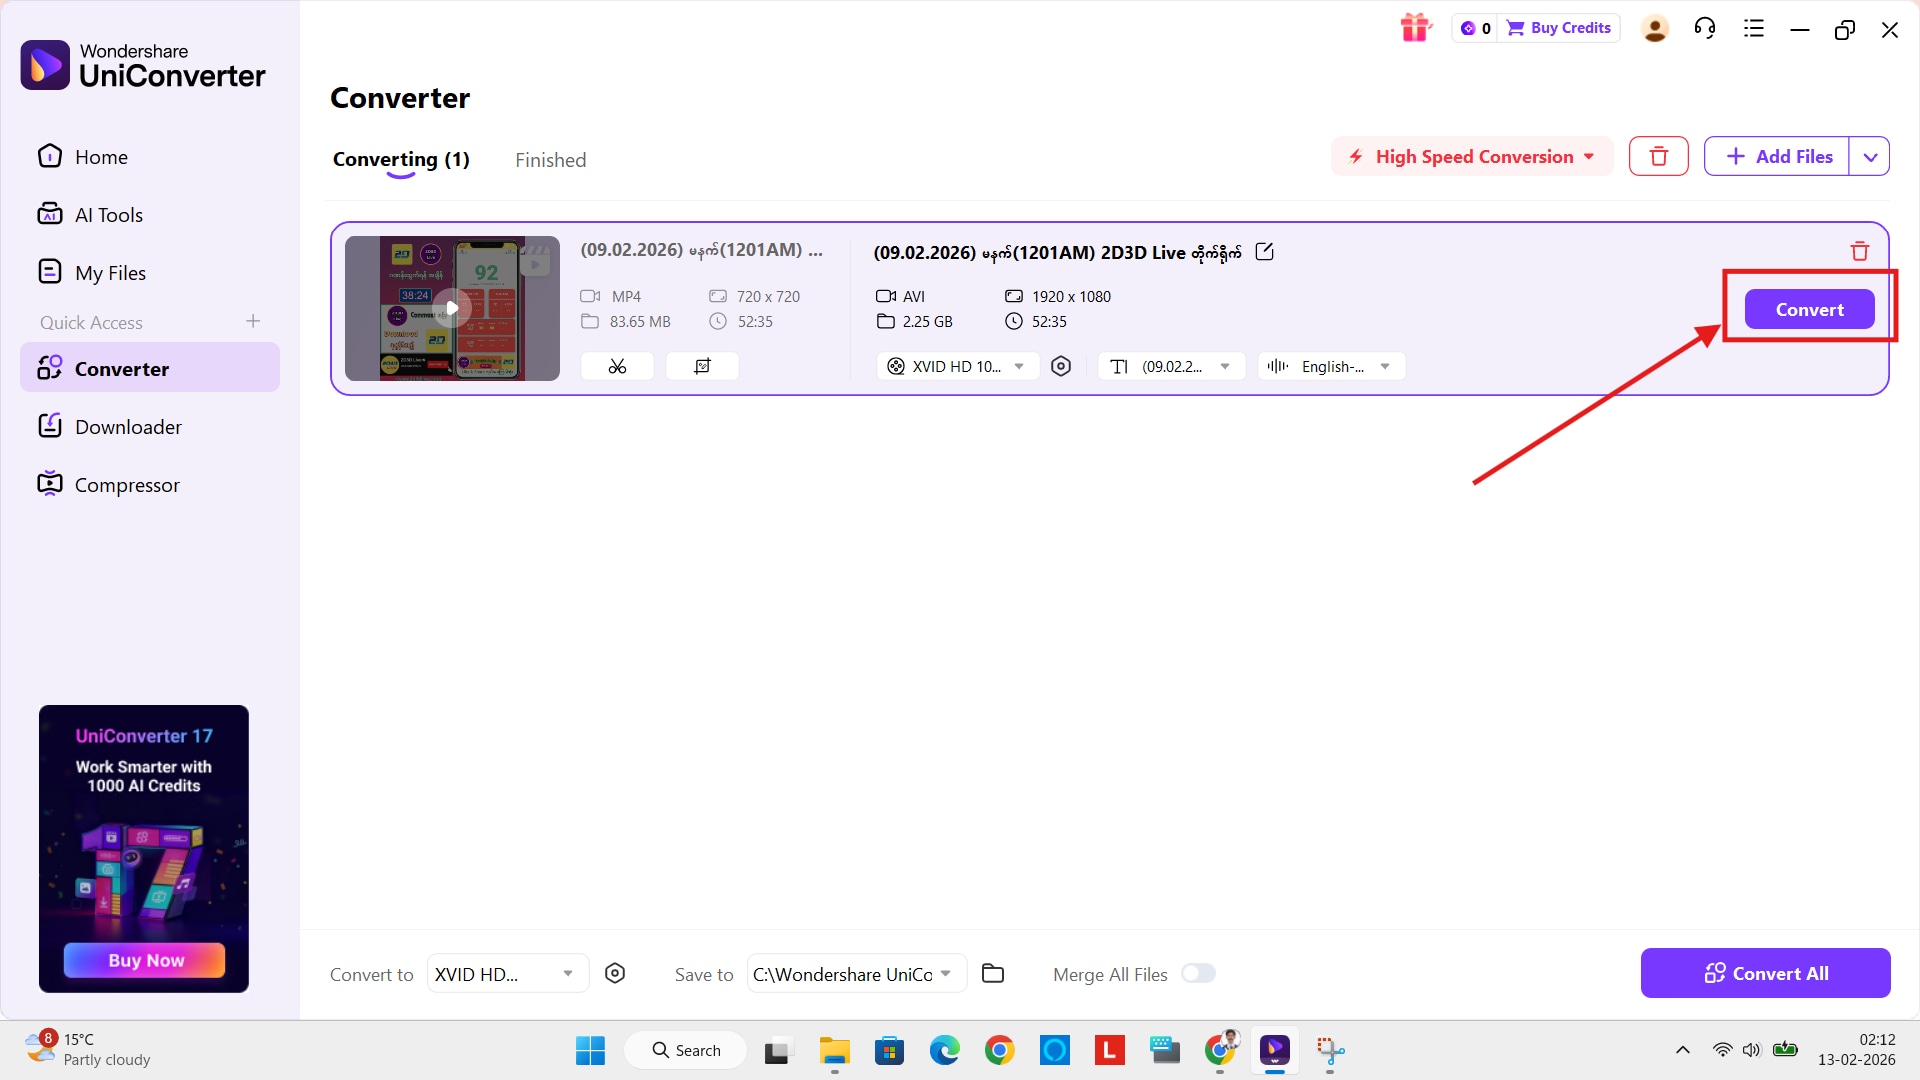The height and width of the screenshot is (1080, 1920).
Task: Open the Compressor section
Action: coord(127,484)
